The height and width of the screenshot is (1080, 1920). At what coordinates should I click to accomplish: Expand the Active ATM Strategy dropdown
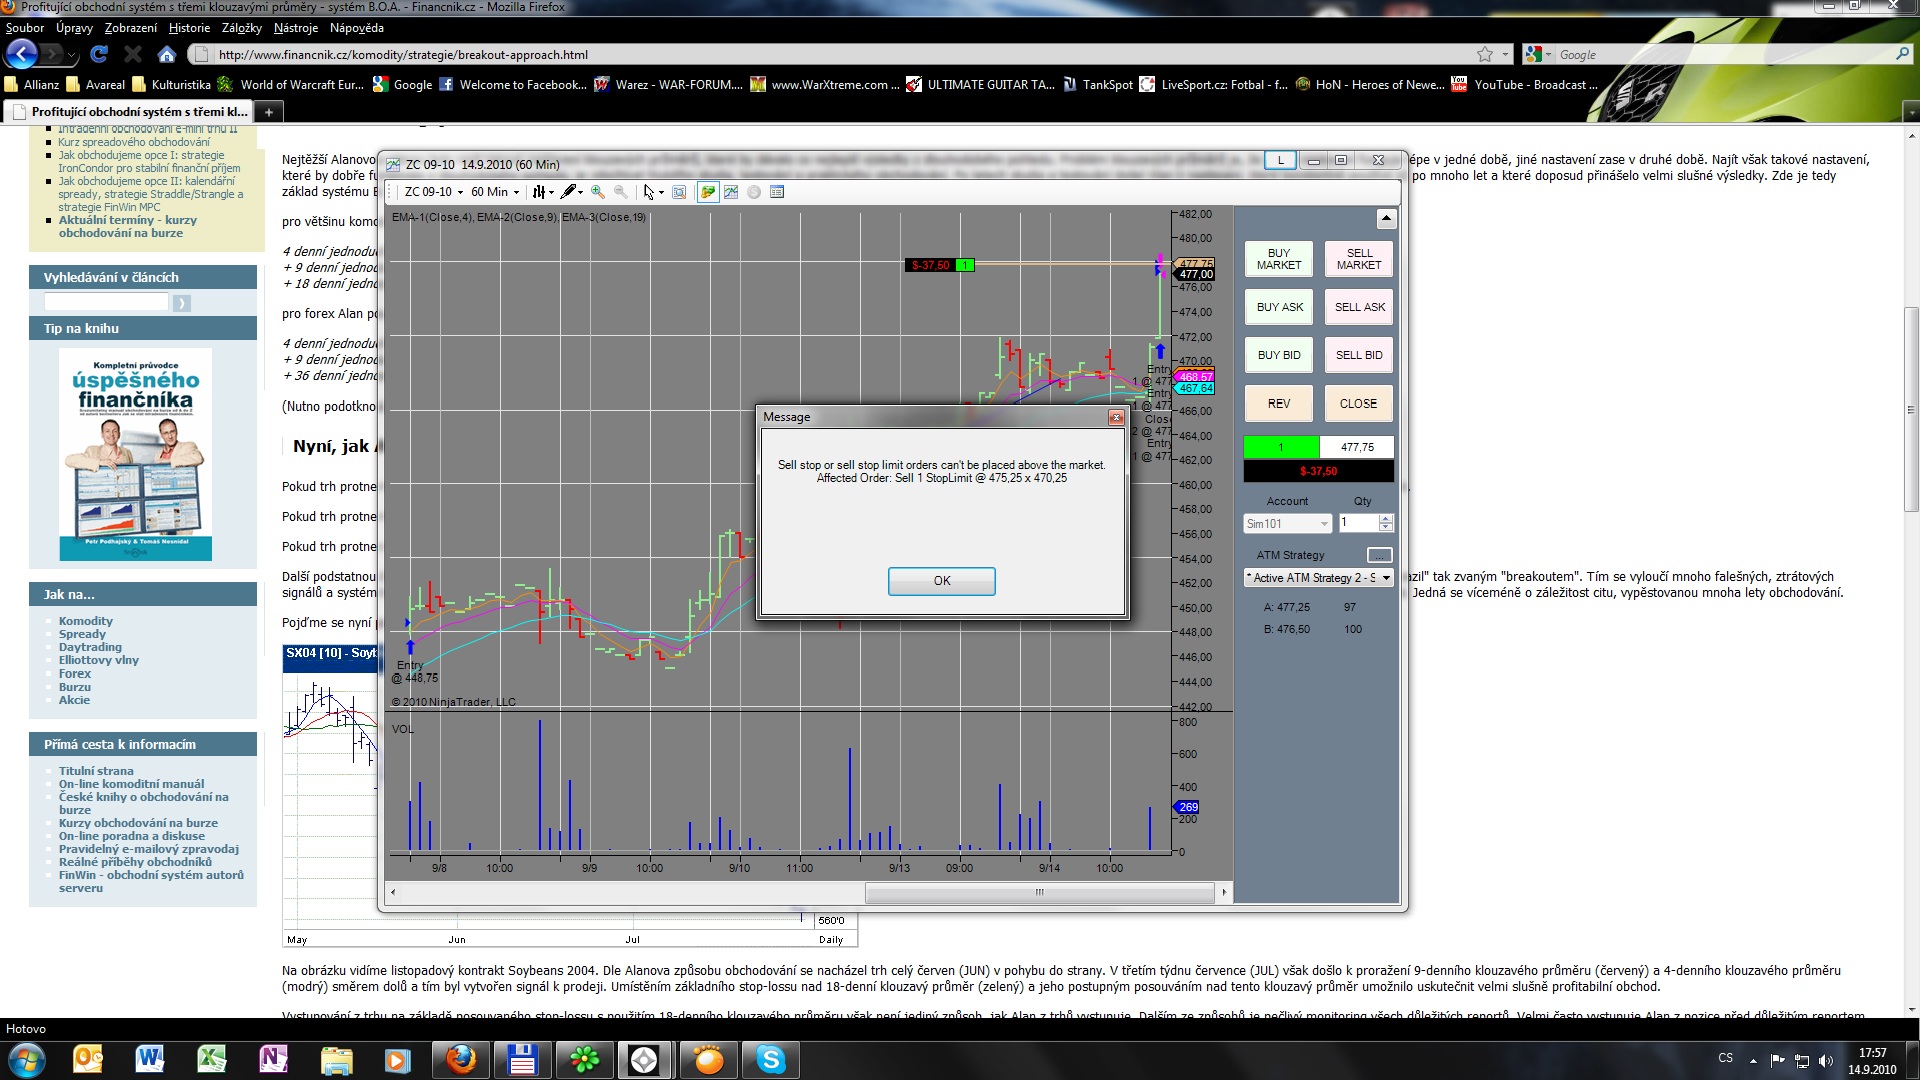[x=1386, y=578]
